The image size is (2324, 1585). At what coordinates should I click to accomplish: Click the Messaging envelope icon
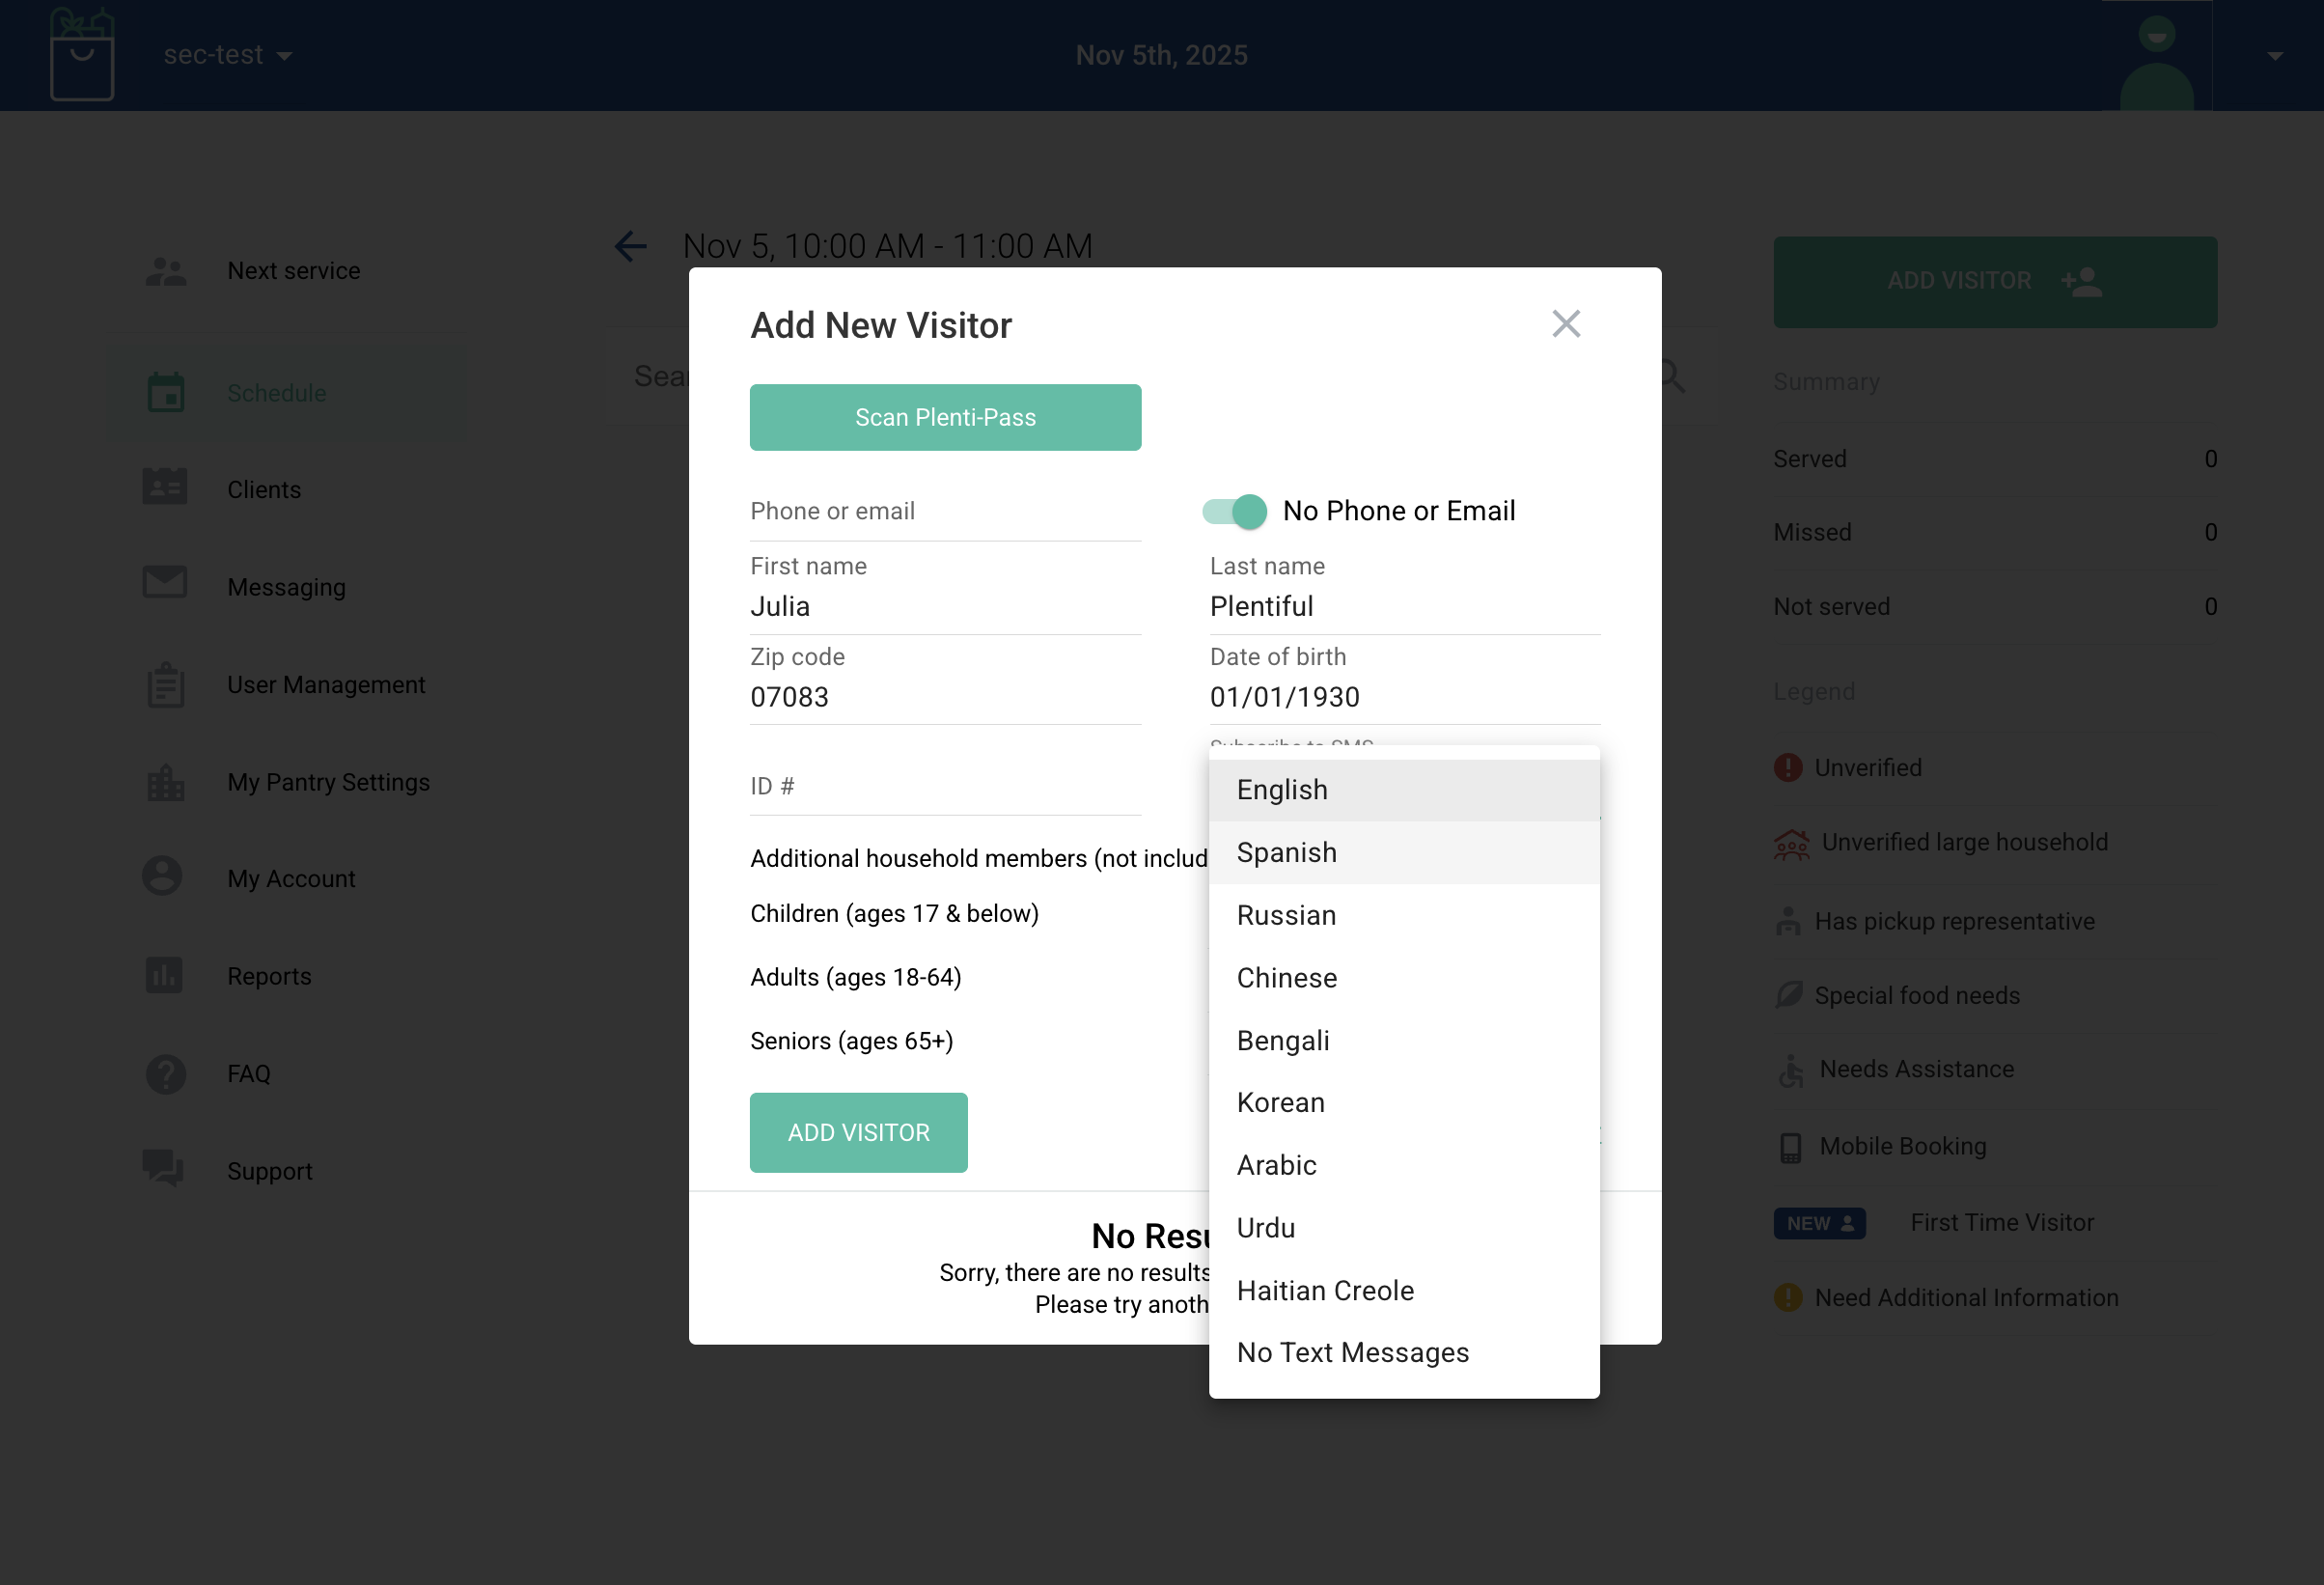click(x=165, y=583)
